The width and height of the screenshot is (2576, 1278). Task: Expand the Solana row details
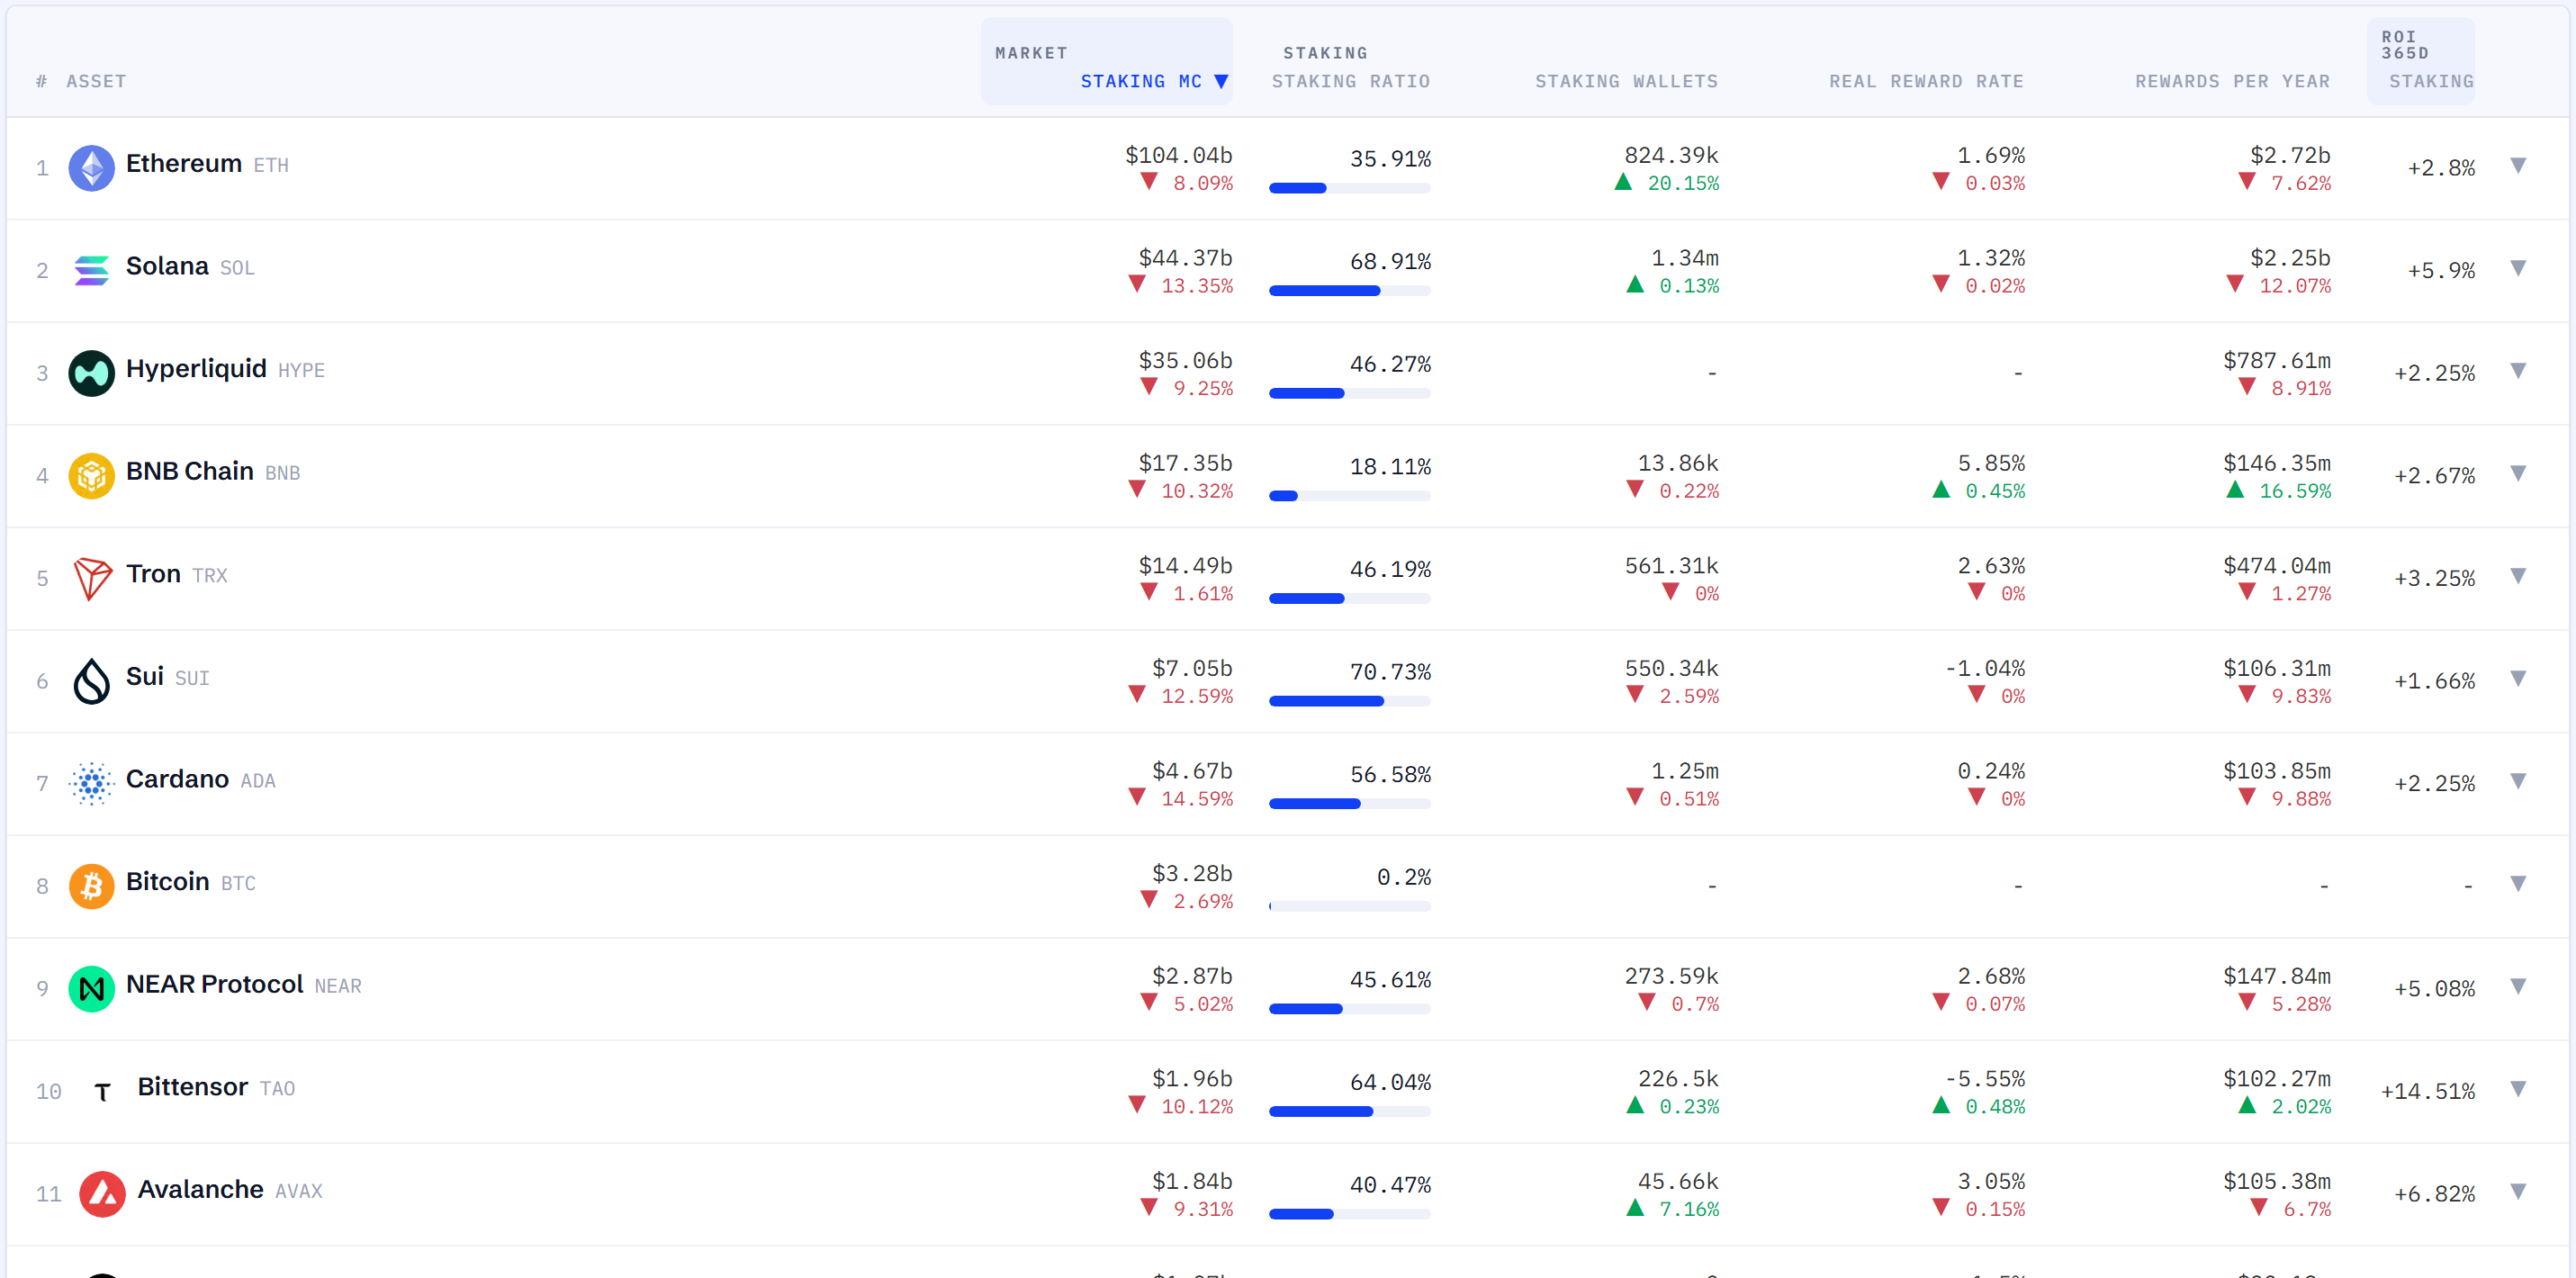point(2518,268)
